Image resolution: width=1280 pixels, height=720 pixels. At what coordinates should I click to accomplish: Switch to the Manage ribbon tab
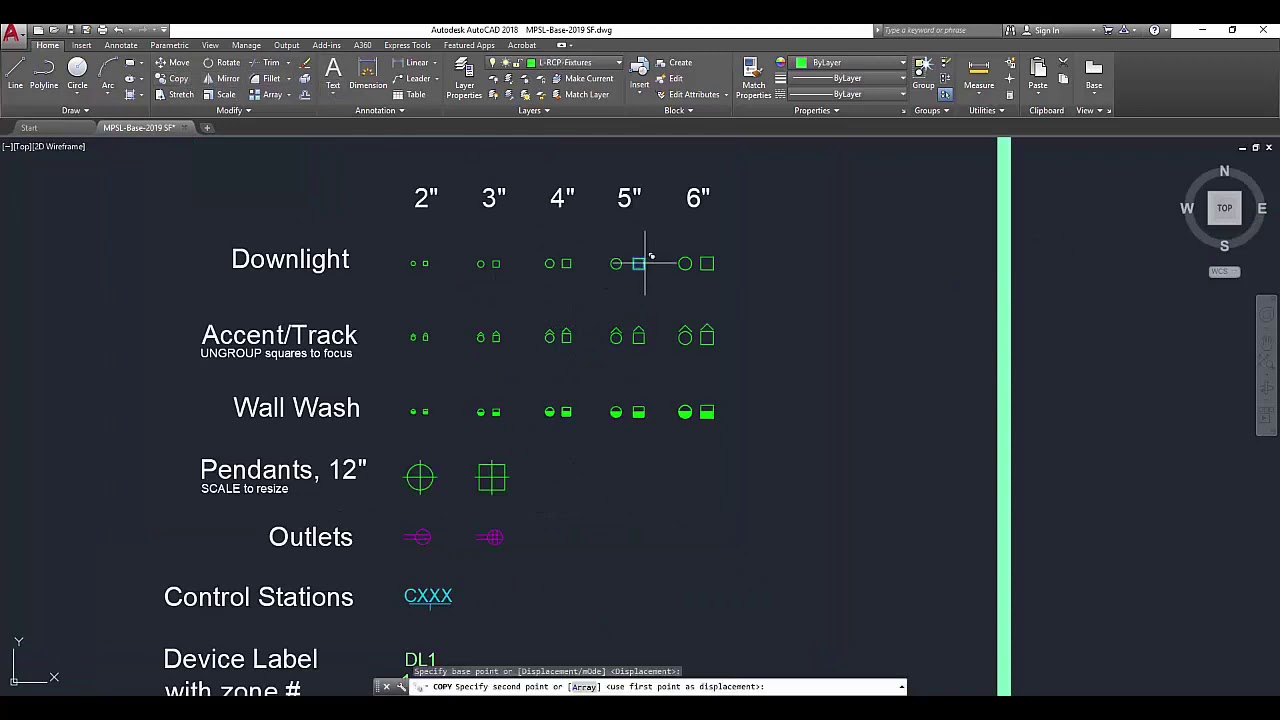246,45
